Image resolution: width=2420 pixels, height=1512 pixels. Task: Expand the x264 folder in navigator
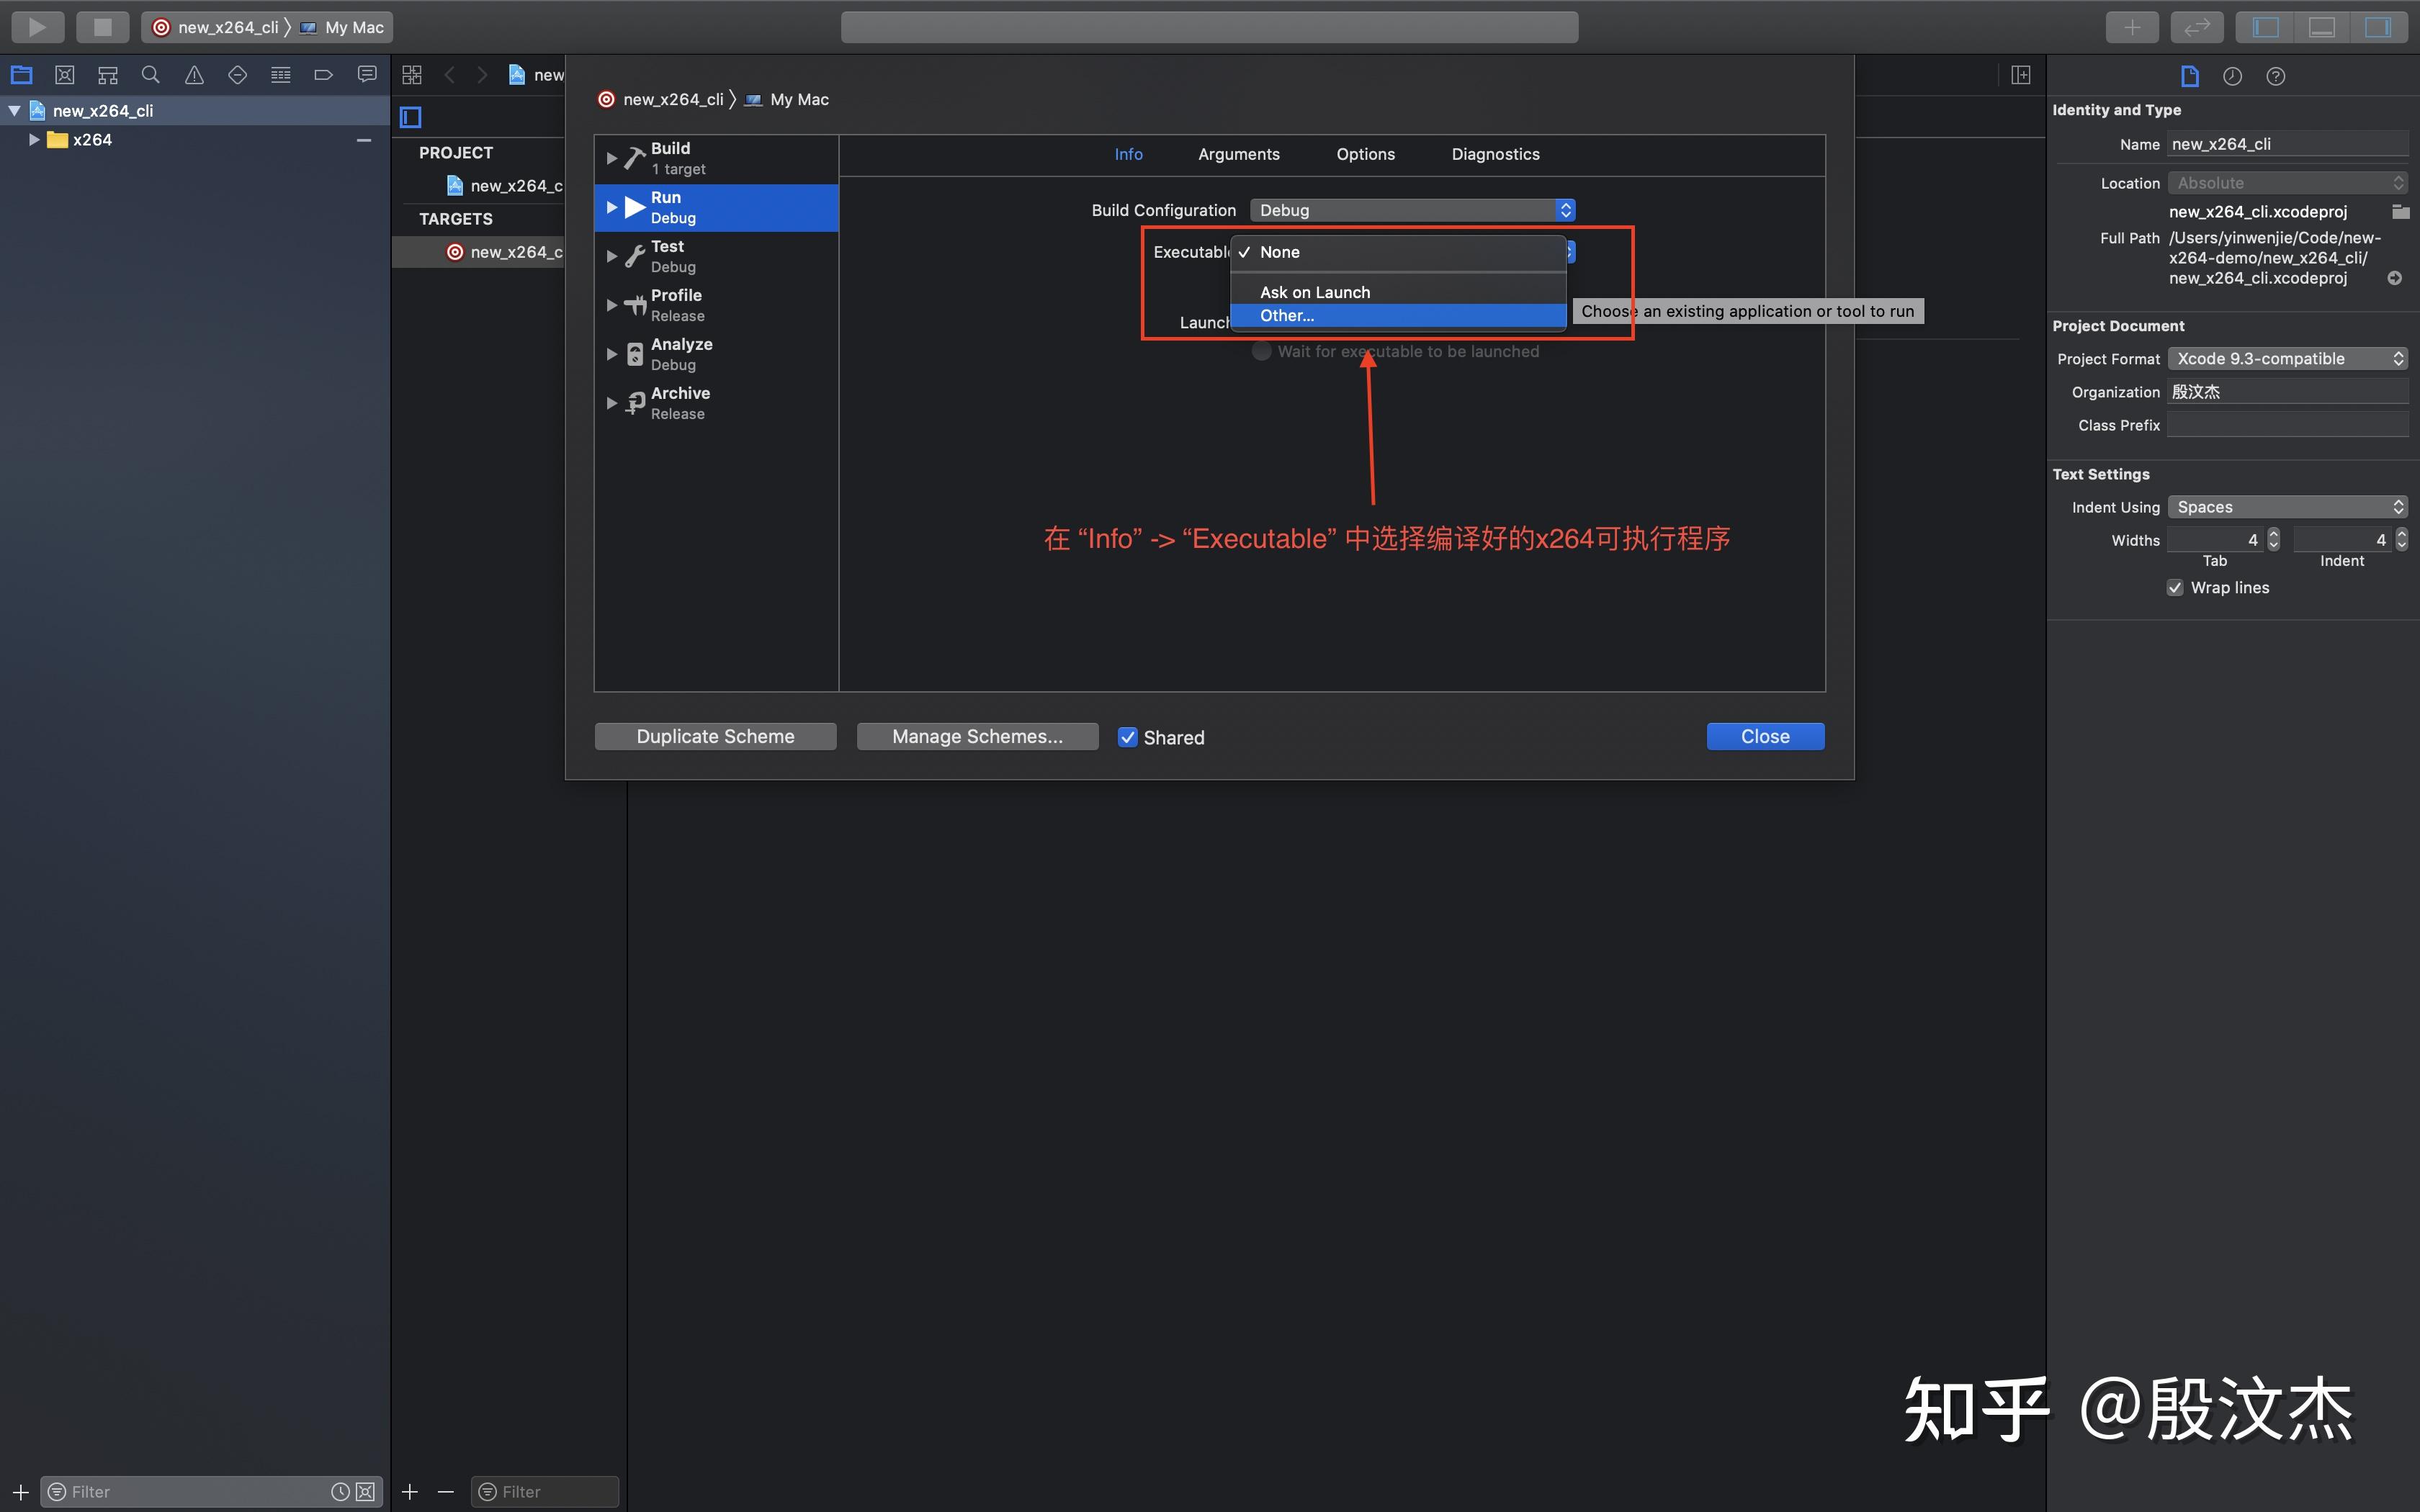(x=34, y=140)
